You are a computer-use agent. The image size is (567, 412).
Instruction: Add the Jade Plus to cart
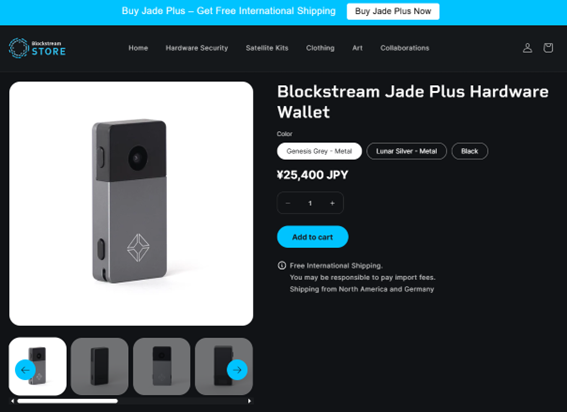coord(312,237)
